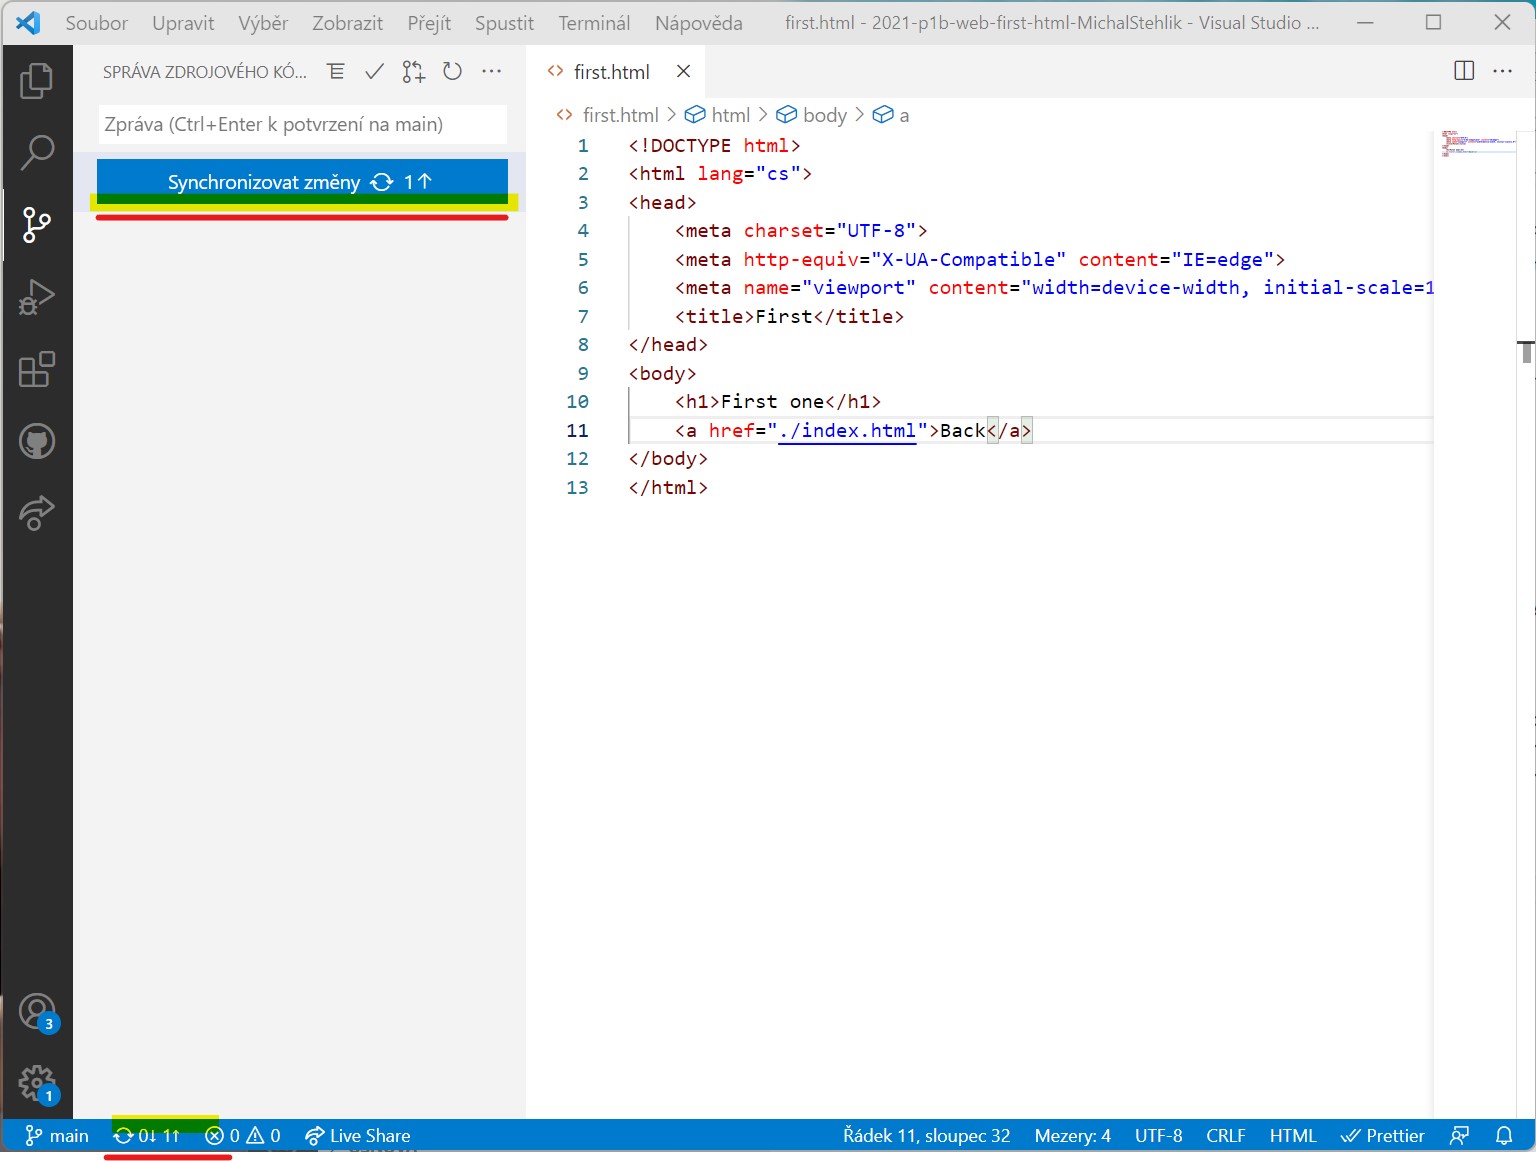Change language mode HTML in status bar

1293,1136
